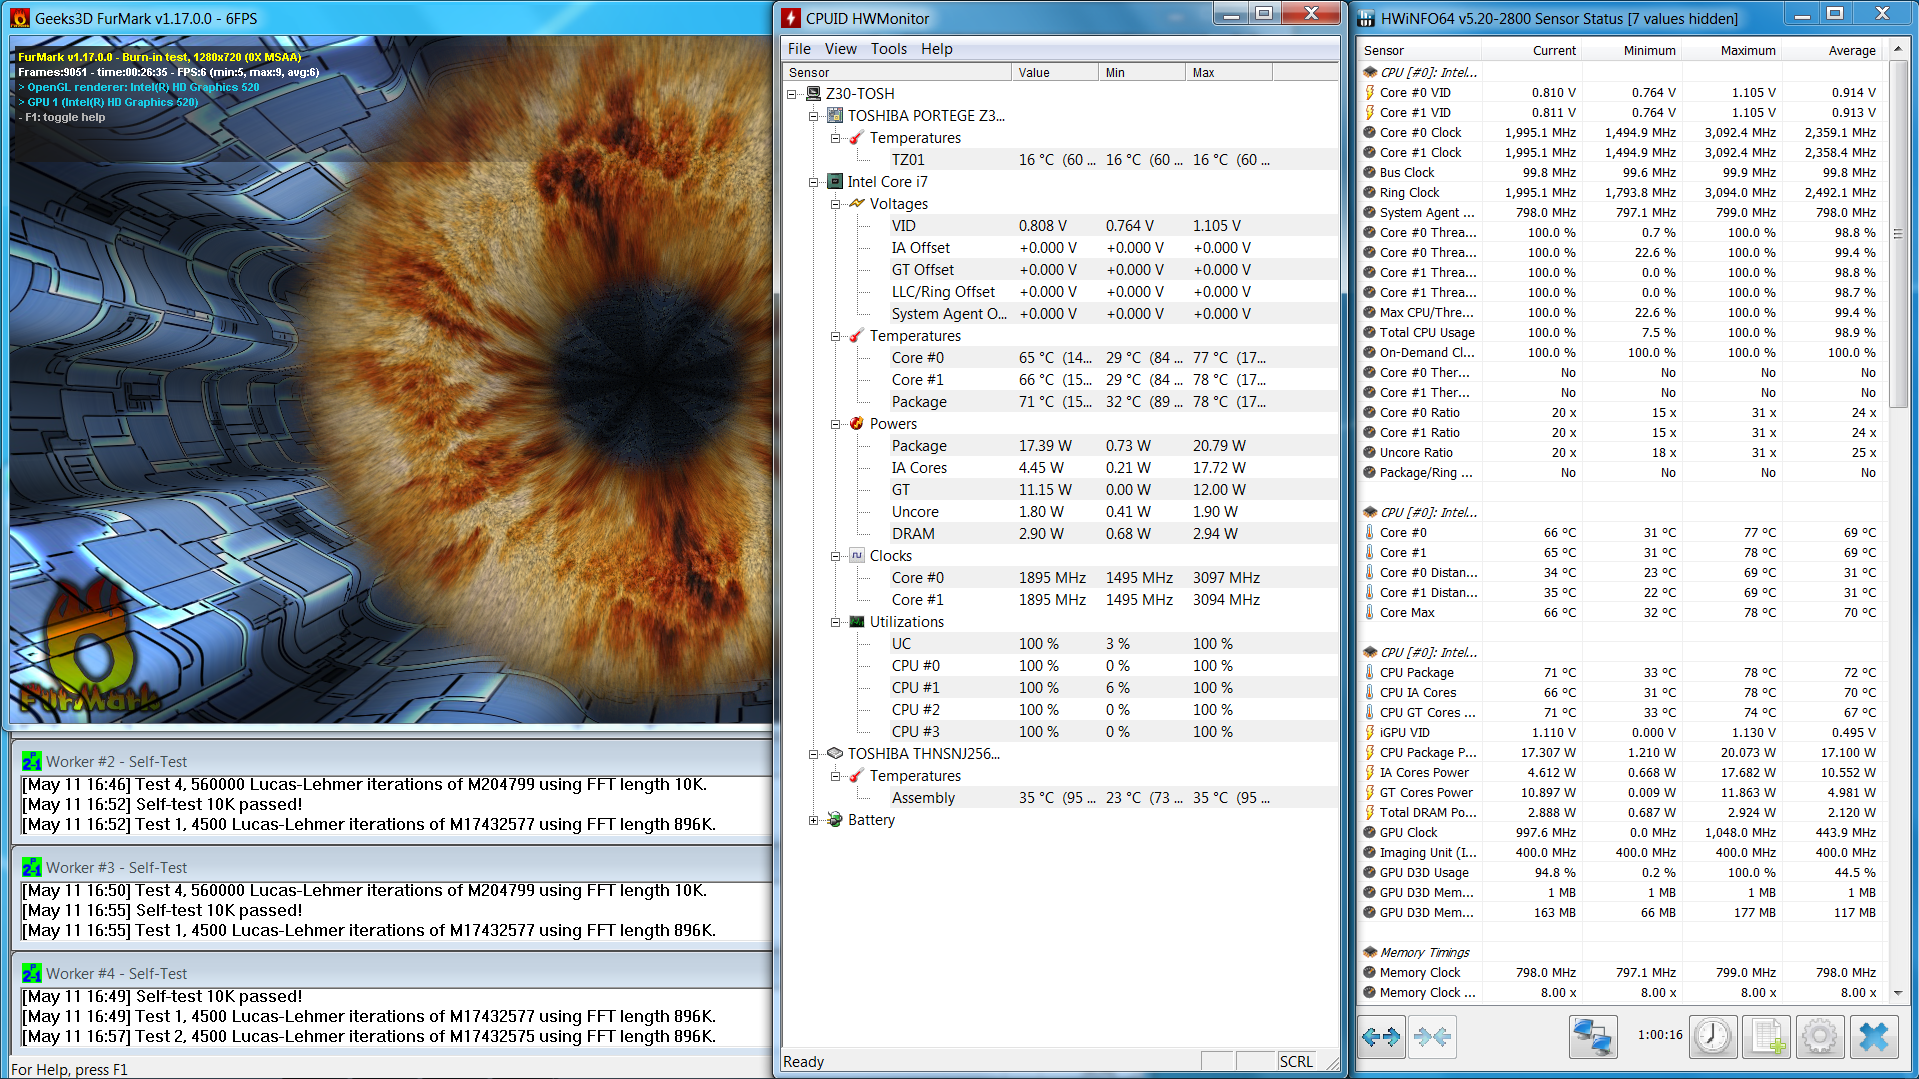Click the Value column header in HWMonitor

click(x=1055, y=72)
